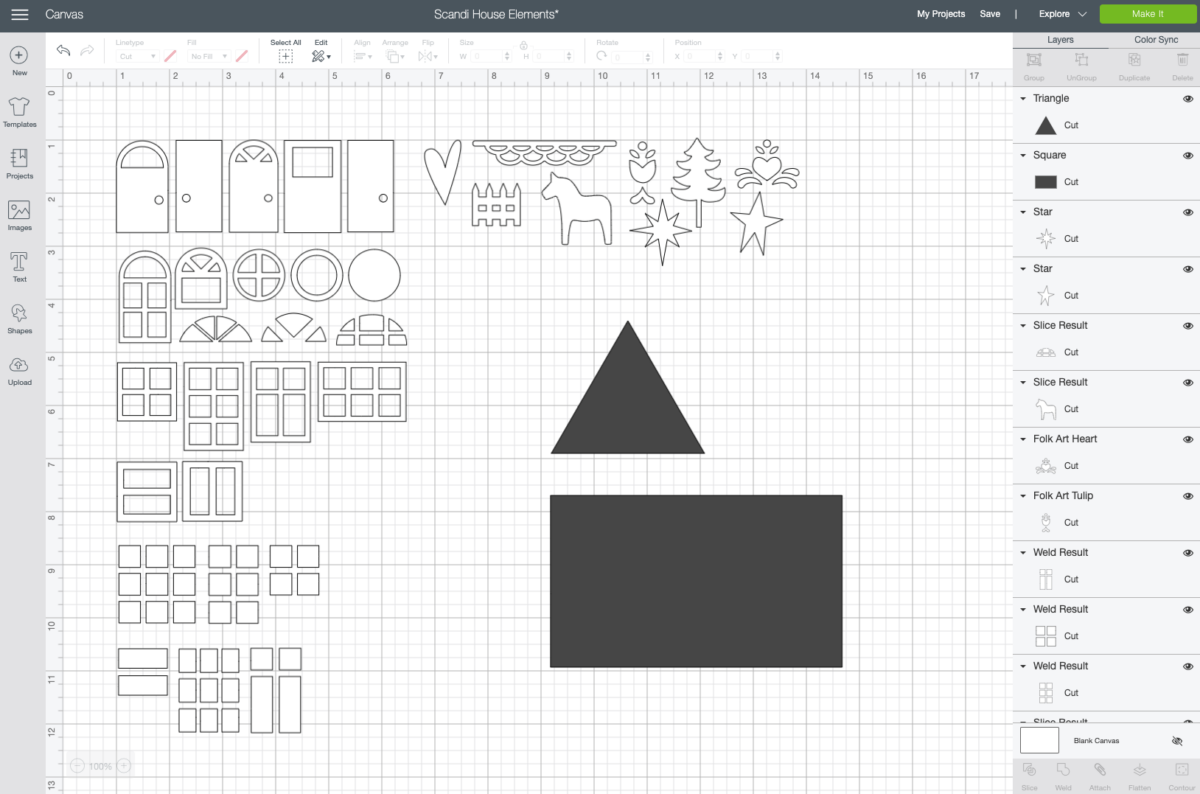
Task: Click the zoom 100% label
Action: coord(100,766)
